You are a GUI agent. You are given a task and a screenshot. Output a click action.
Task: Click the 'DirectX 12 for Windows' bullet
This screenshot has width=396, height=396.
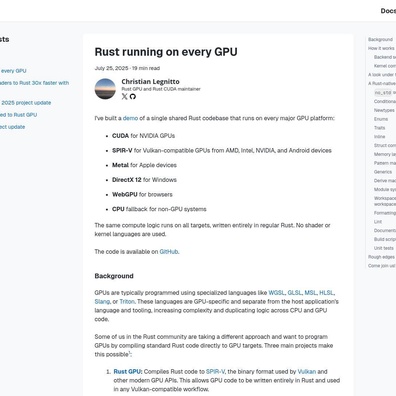(144, 180)
